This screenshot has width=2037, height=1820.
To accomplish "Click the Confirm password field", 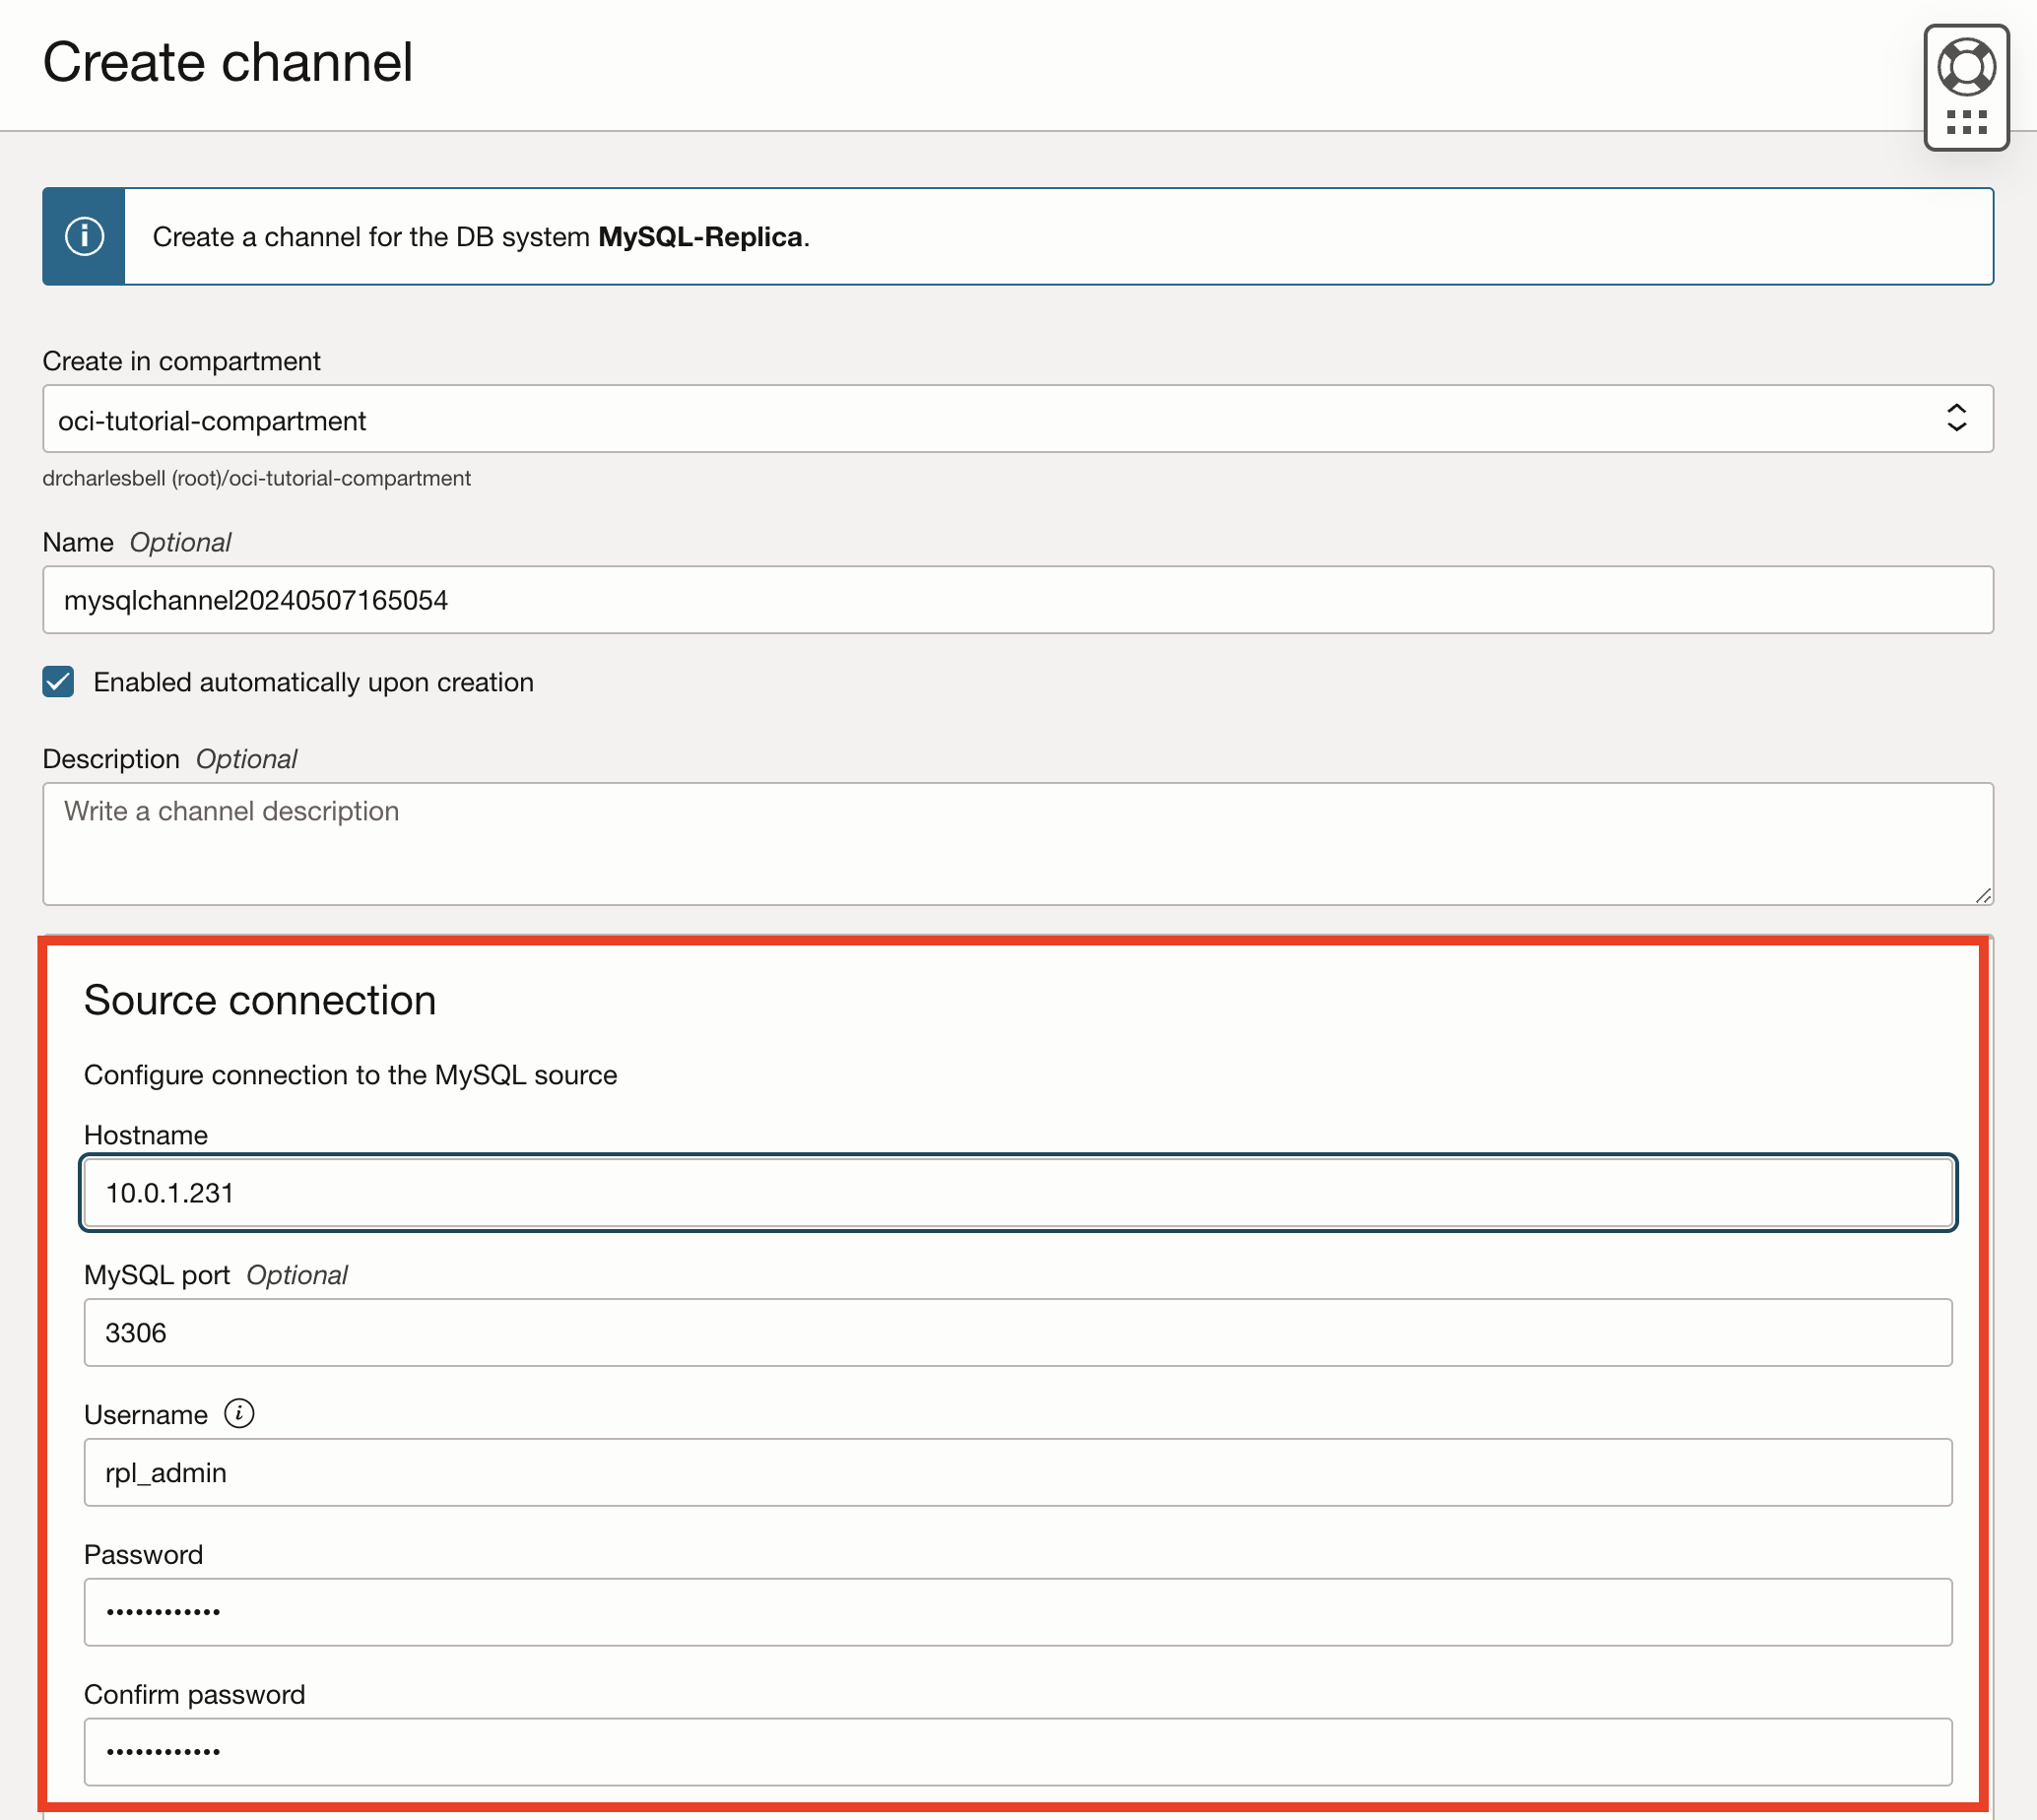I will pyautogui.click(x=1017, y=1751).
